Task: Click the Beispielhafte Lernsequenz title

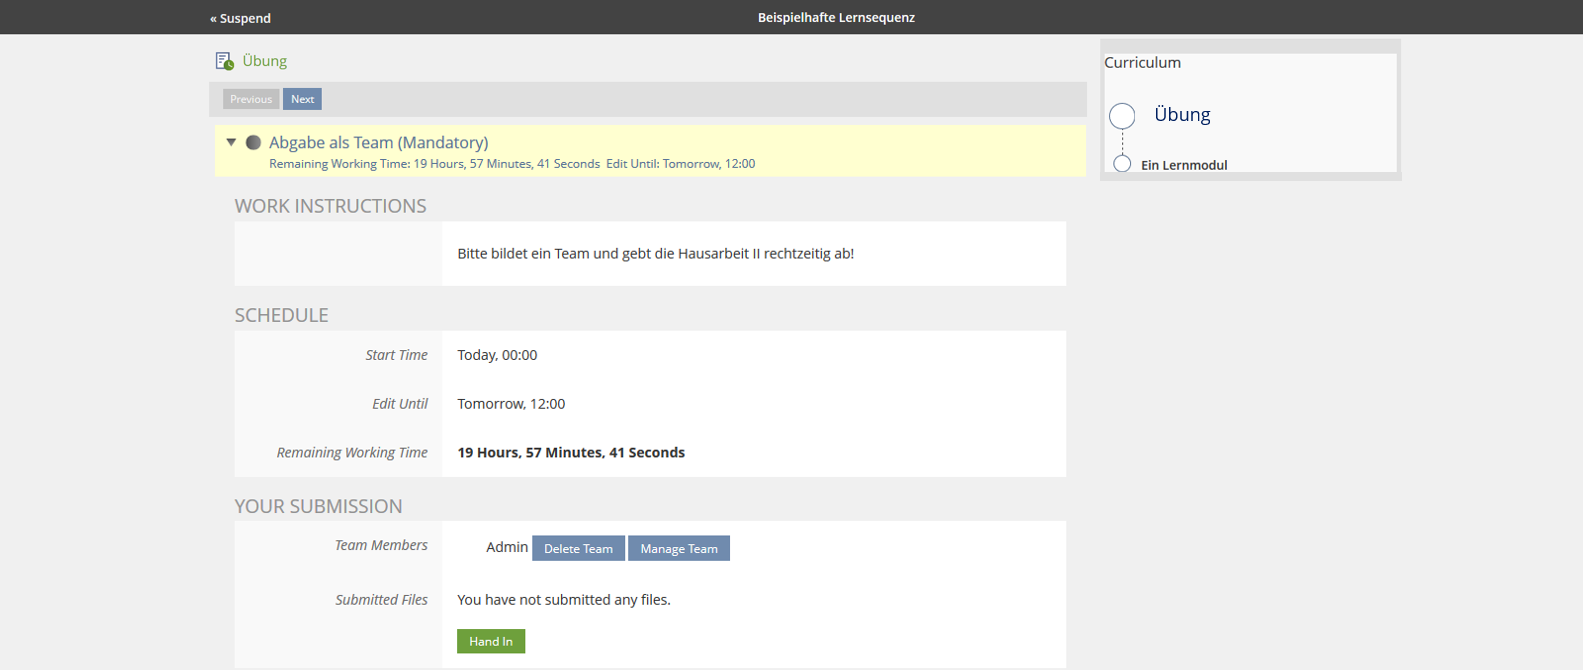Action: pos(836,18)
